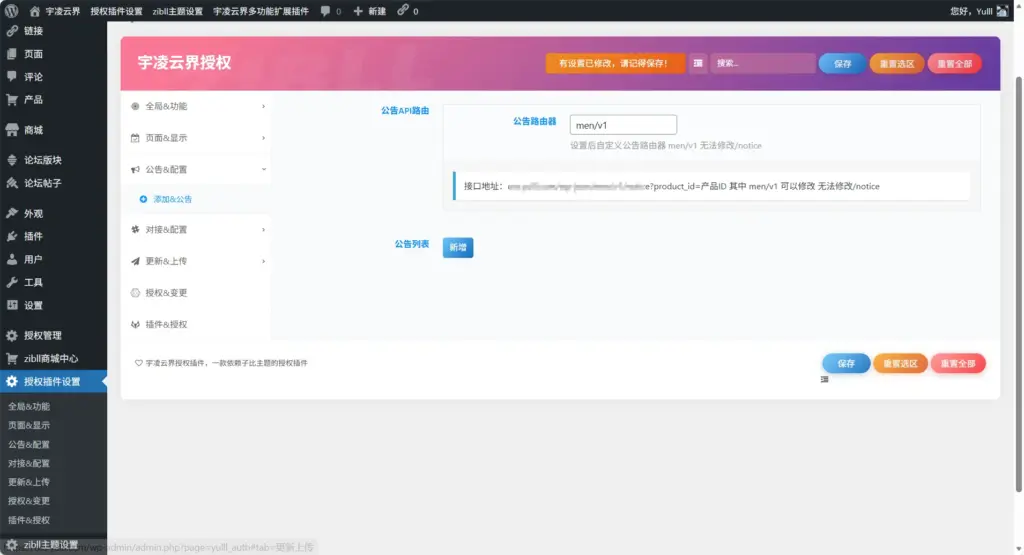
Task: Click the 有设置已修改，请记得保存 notice
Action: click(x=615, y=63)
